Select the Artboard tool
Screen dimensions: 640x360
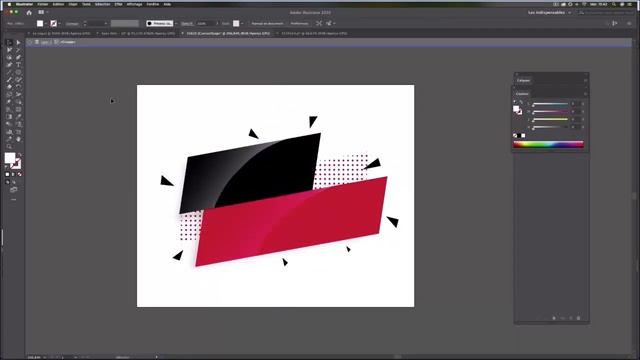(x=18, y=131)
